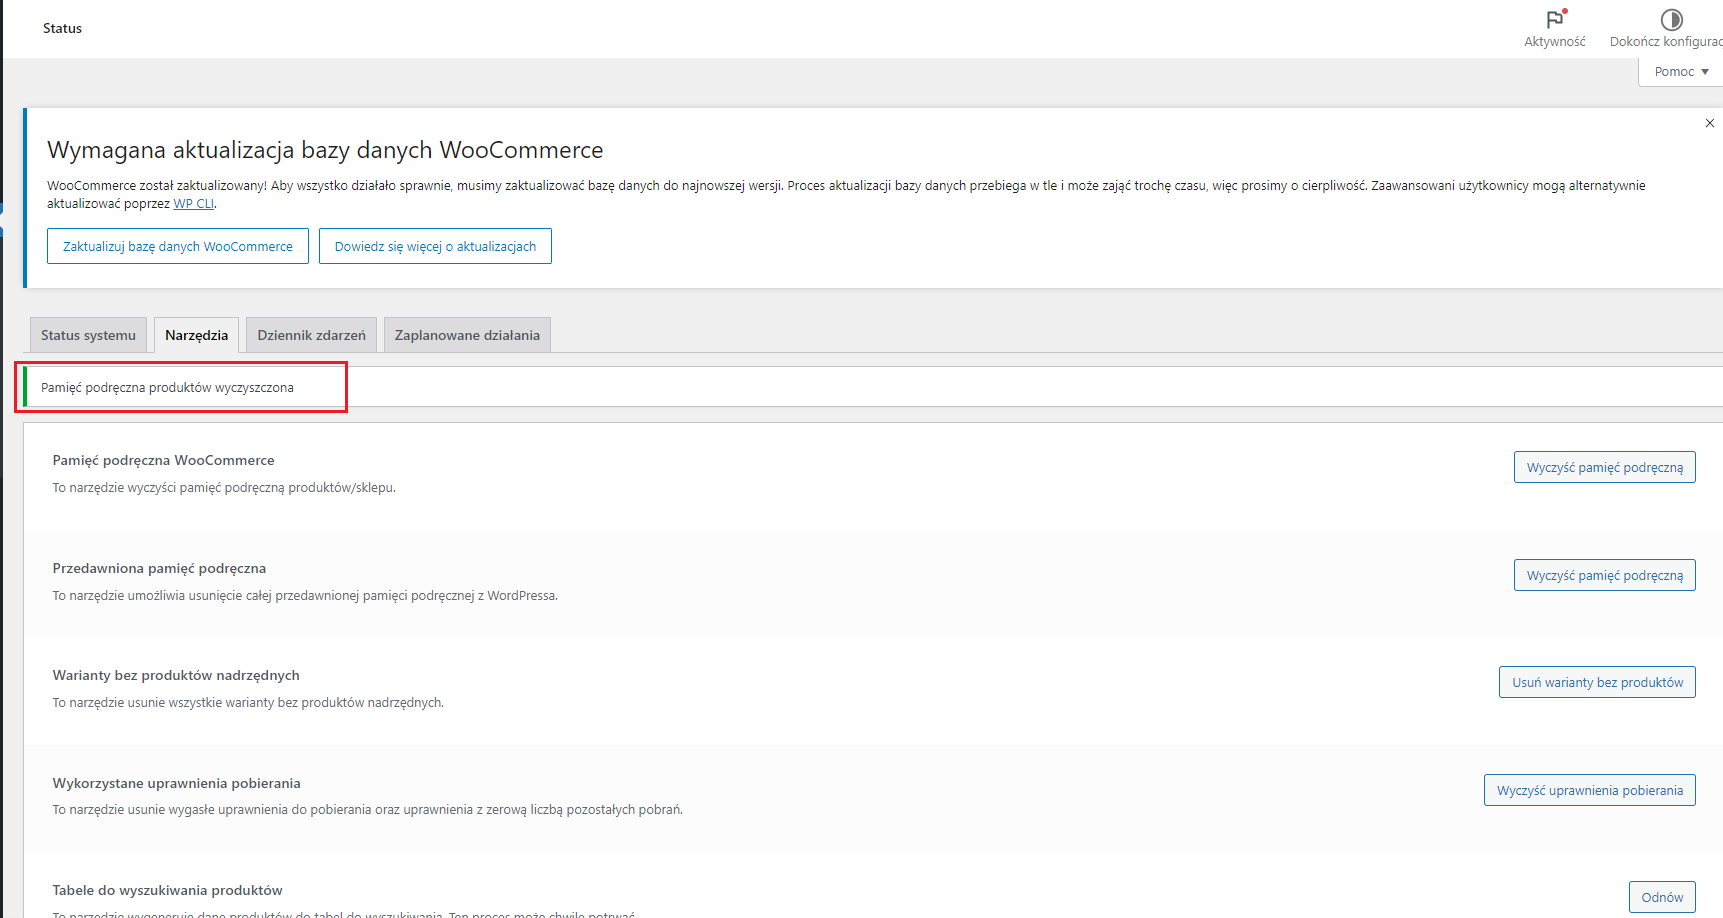Click the Wymagana aktualizacja bazy danych heading

pyautogui.click(x=325, y=150)
